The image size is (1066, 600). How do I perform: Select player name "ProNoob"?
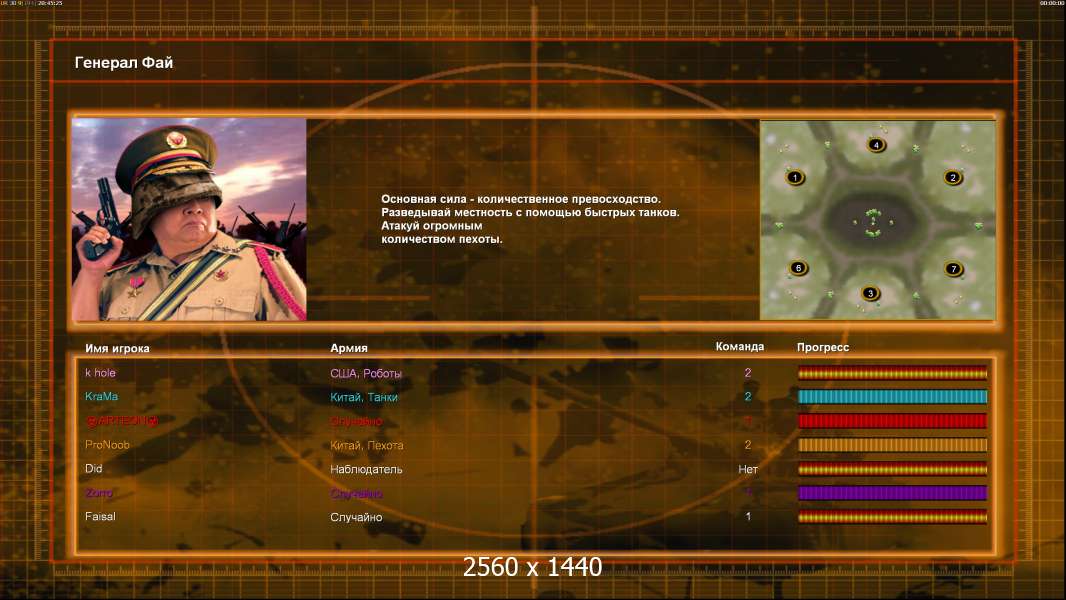[x=107, y=445]
